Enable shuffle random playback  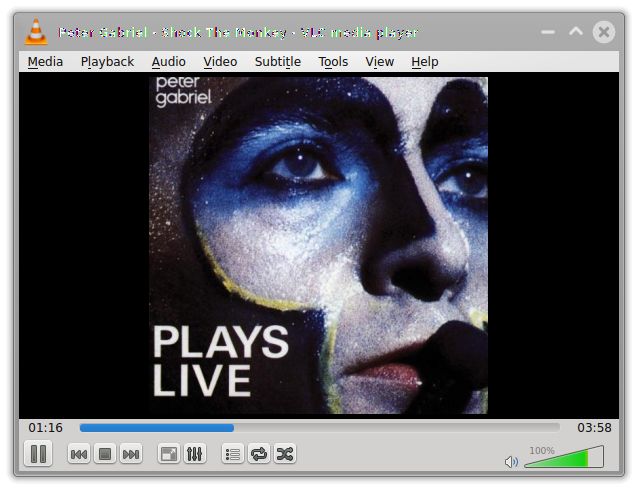click(x=285, y=454)
